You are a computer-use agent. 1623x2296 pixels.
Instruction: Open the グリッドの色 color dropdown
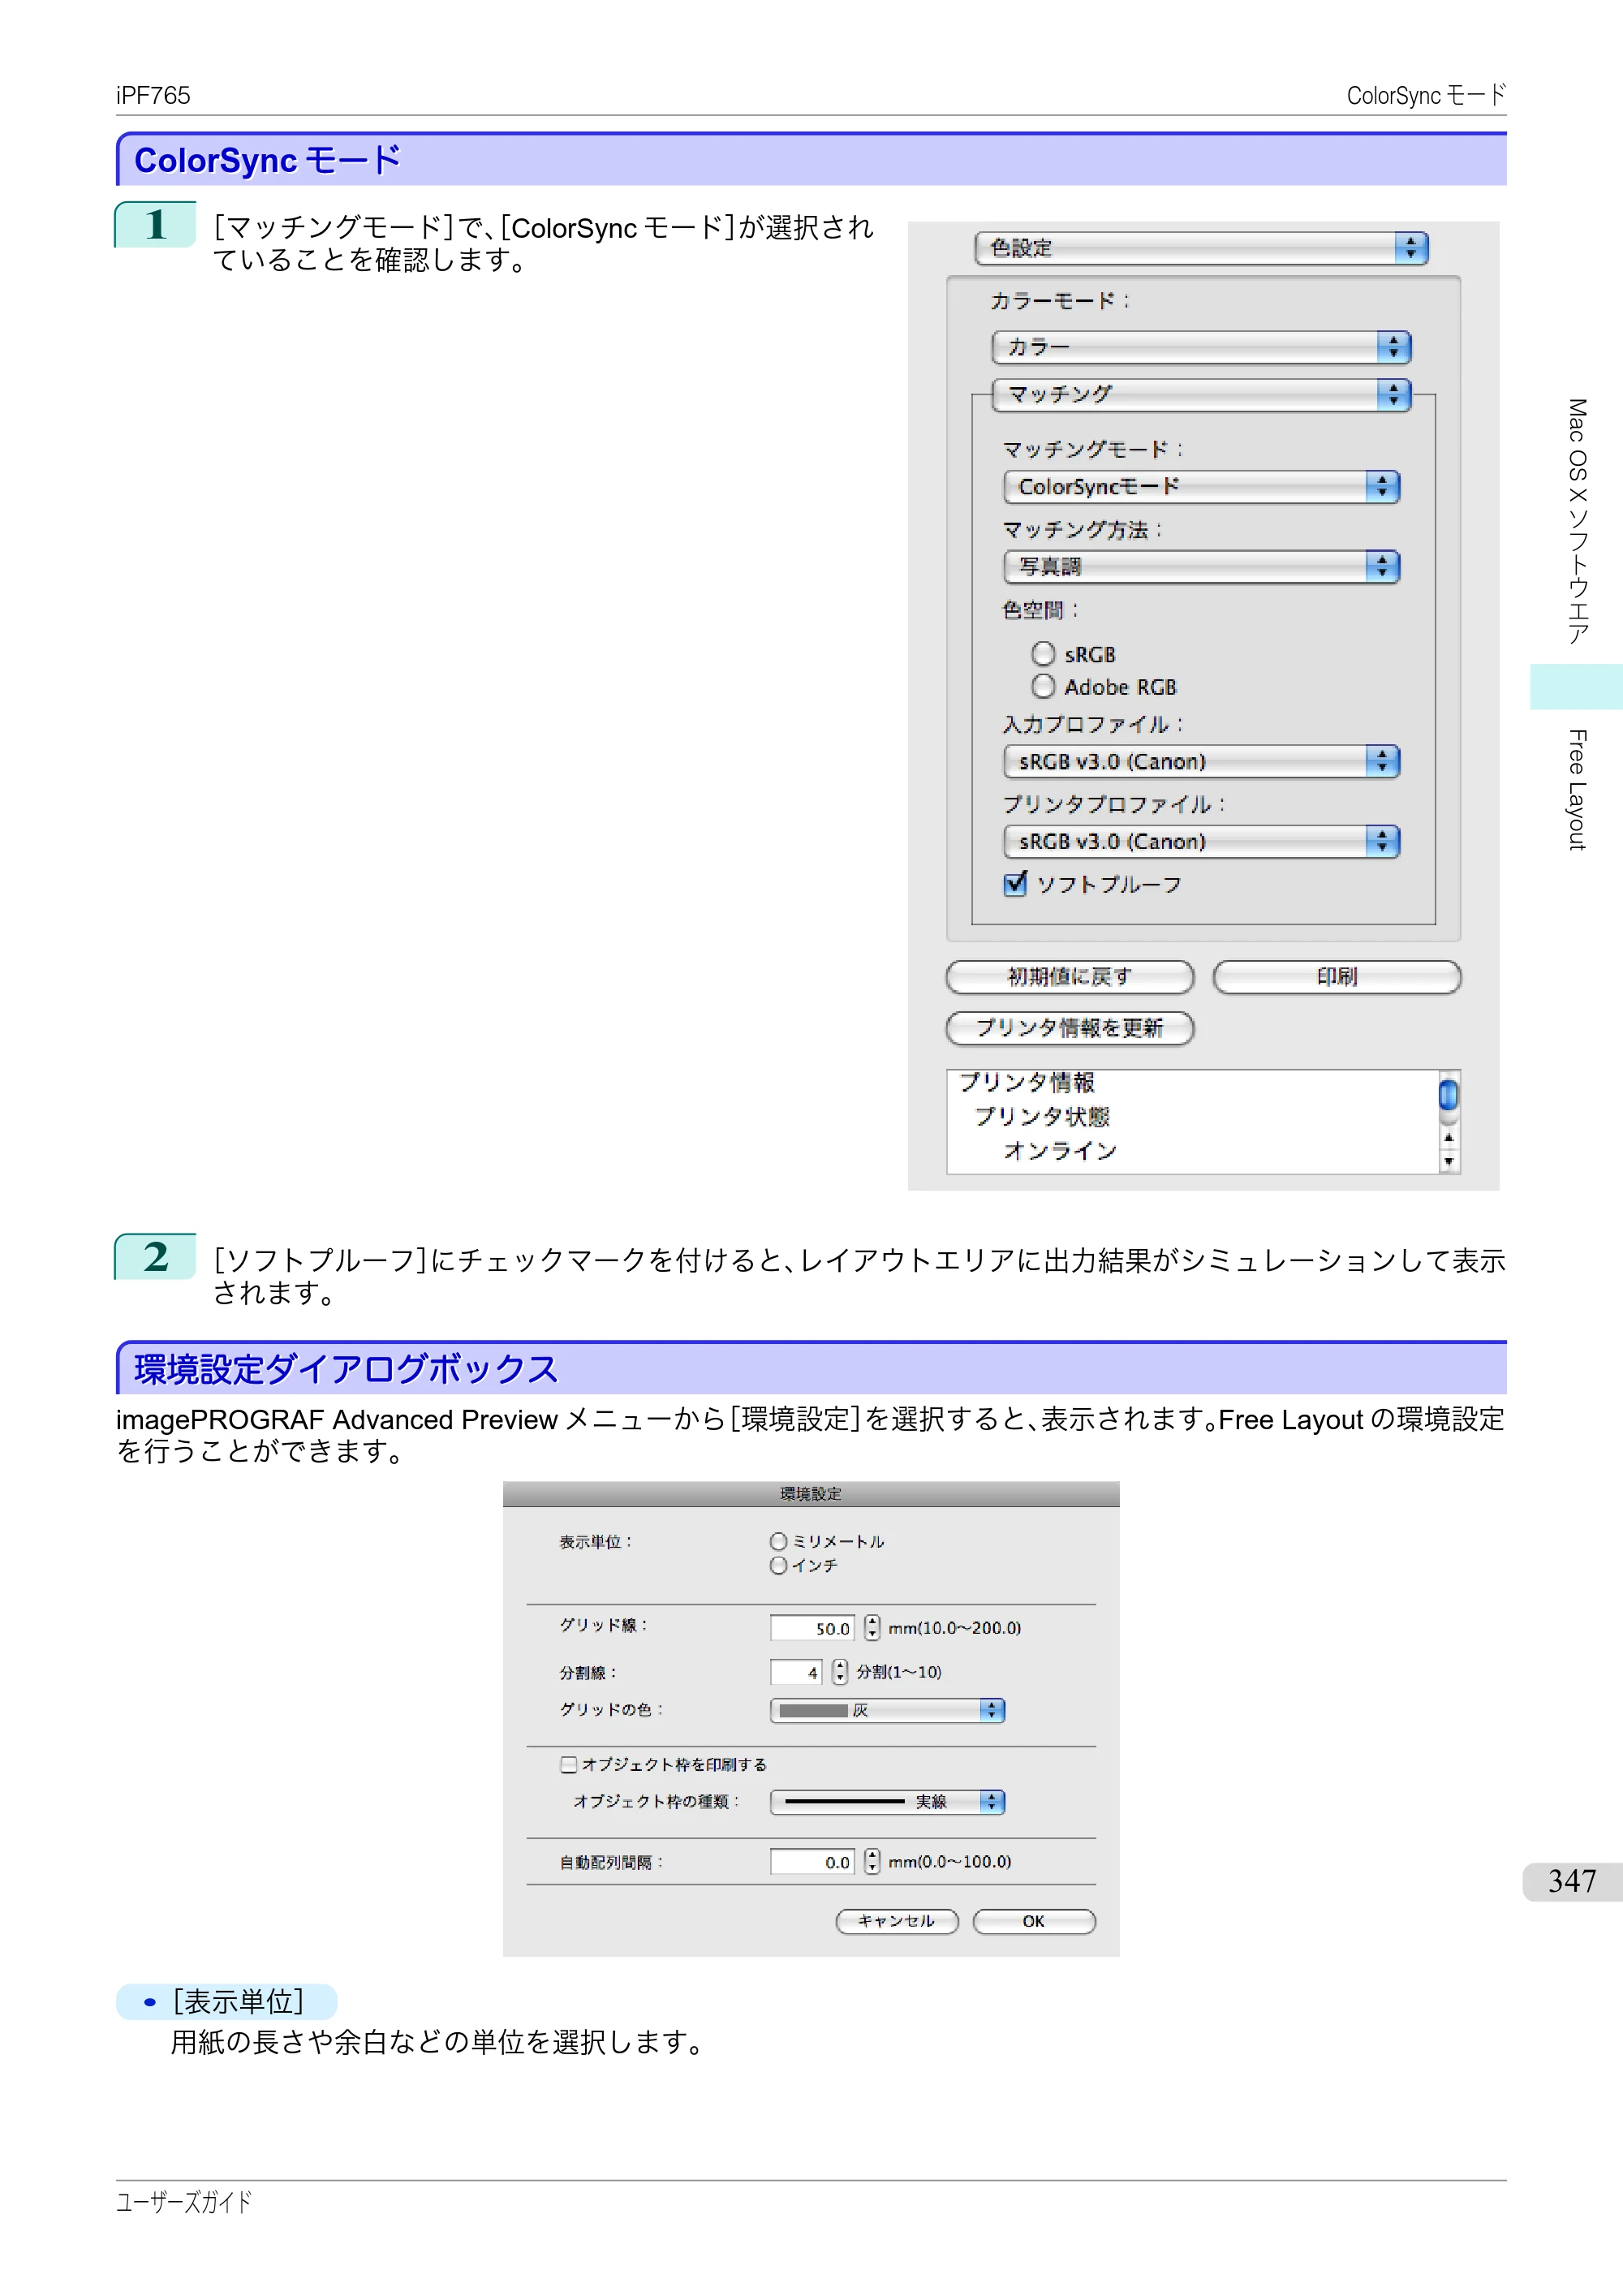click(887, 1711)
